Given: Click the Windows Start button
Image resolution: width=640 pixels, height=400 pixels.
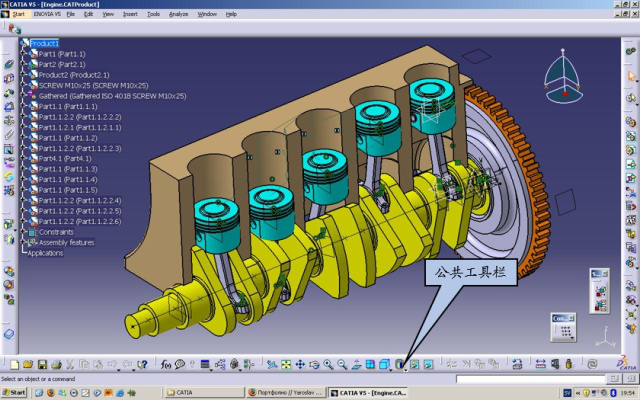Looking at the screenshot, I should pyautogui.click(x=15, y=393).
